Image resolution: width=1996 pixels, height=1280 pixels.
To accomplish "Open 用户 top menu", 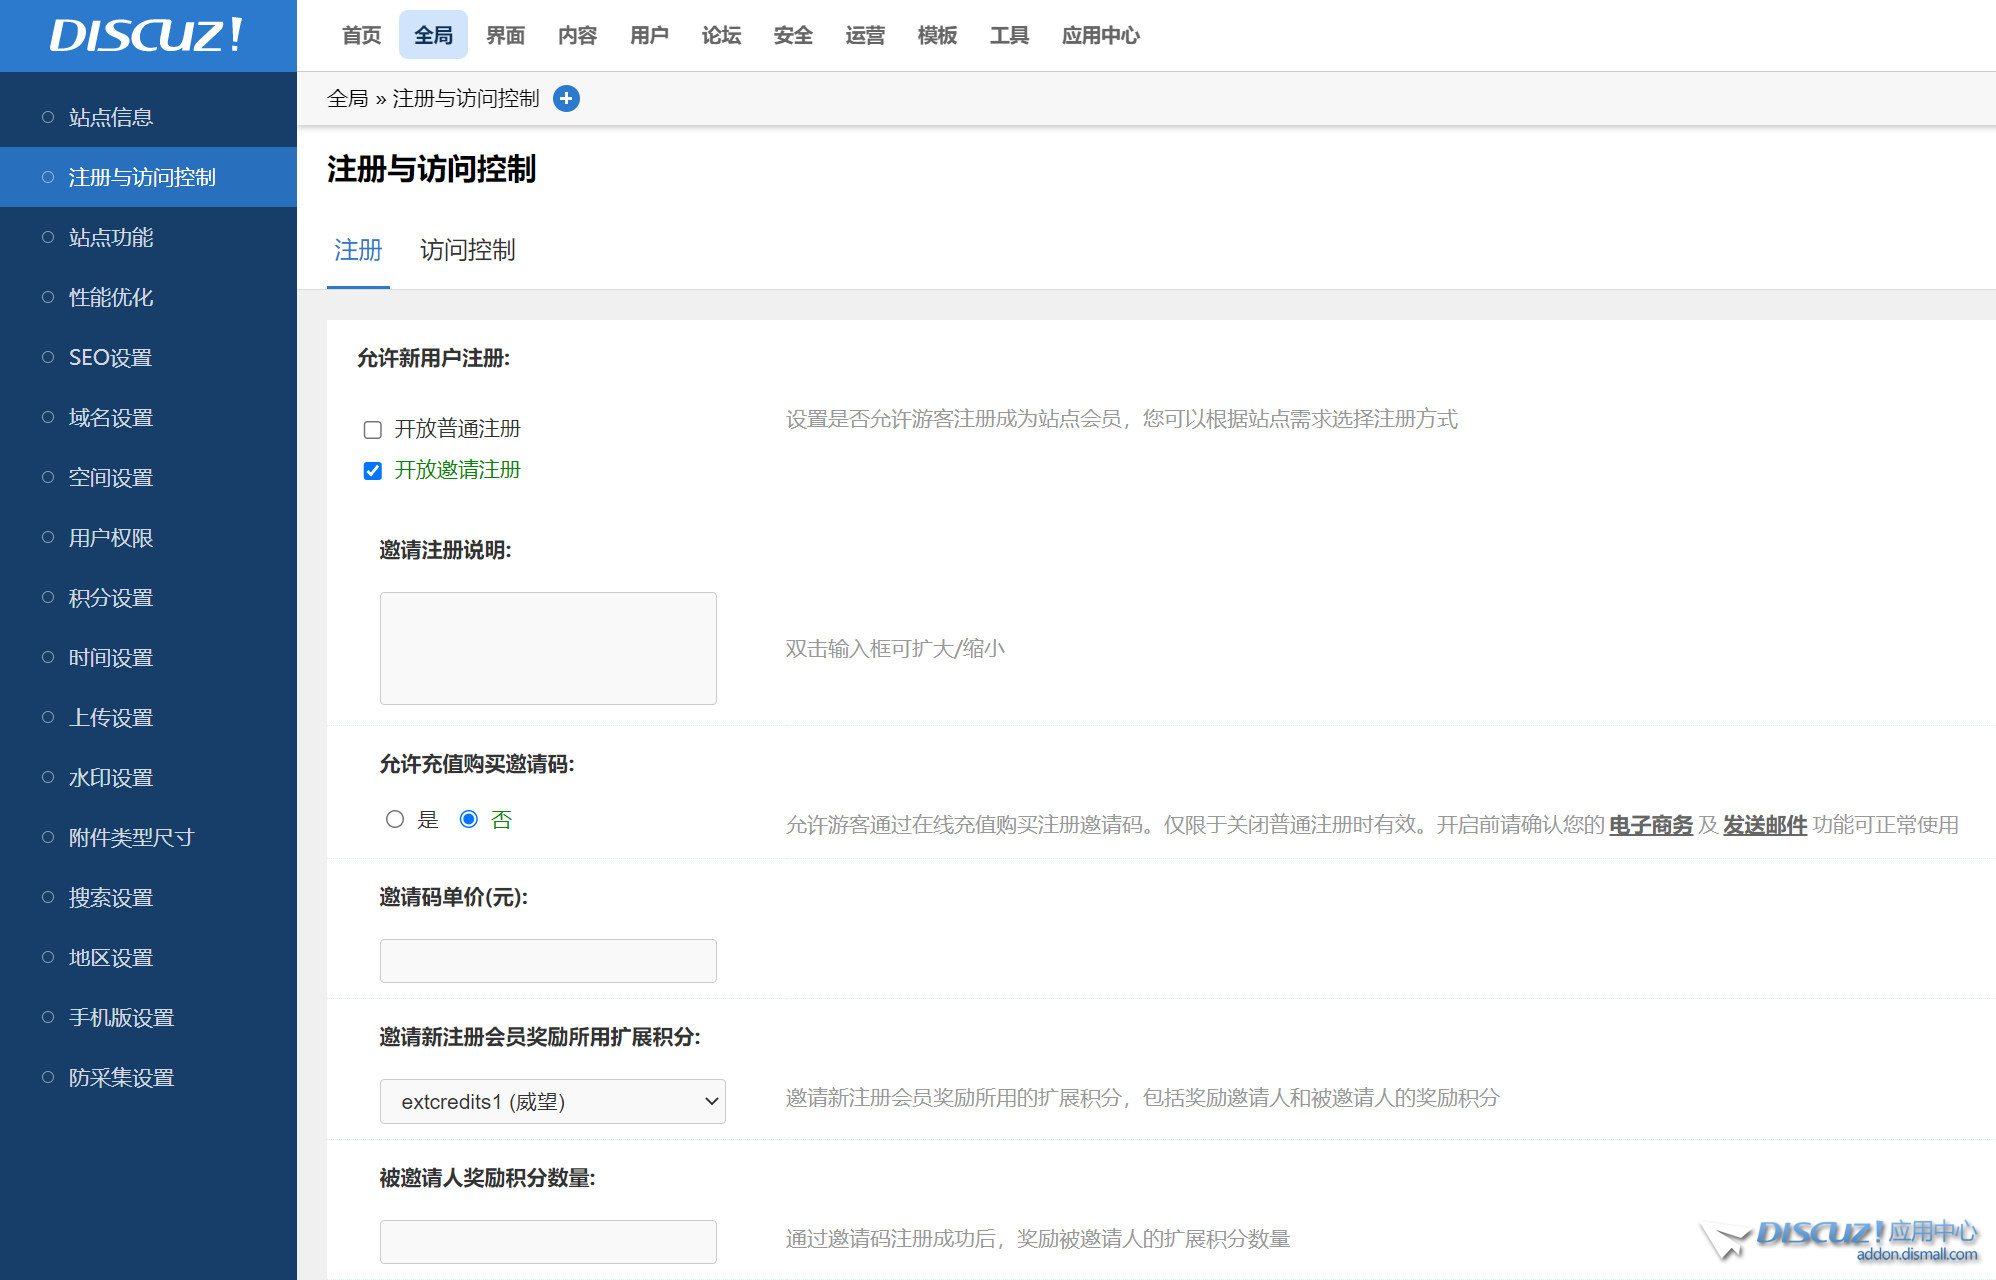I will (649, 35).
